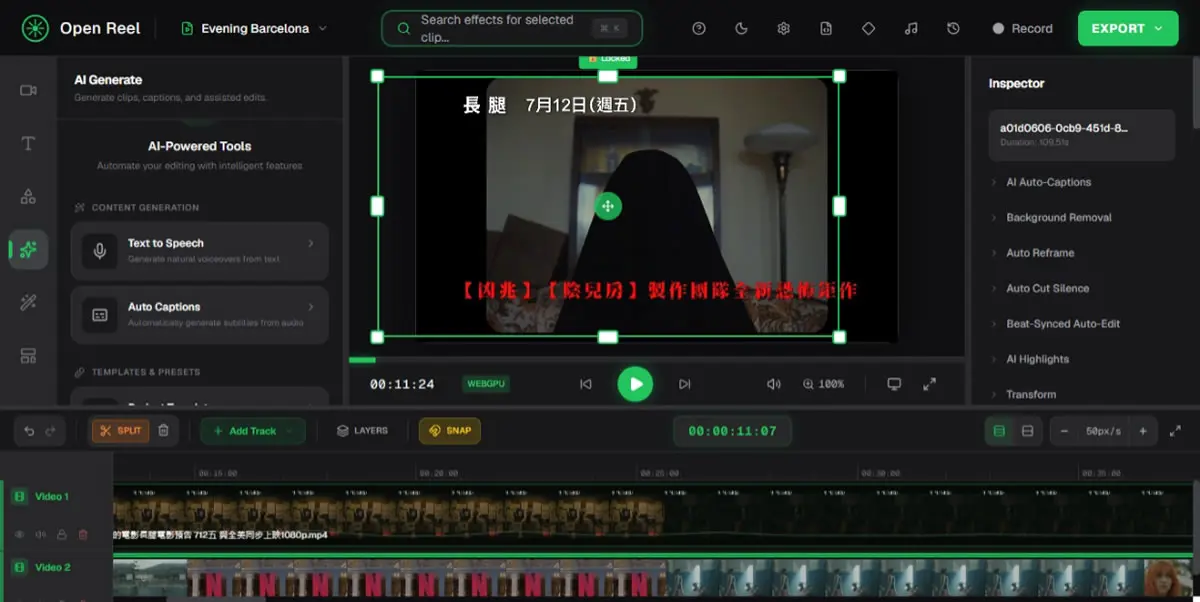The image size is (1200, 602).
Task: Zoom in the timeline with plus
Action: coord(1143,431)
